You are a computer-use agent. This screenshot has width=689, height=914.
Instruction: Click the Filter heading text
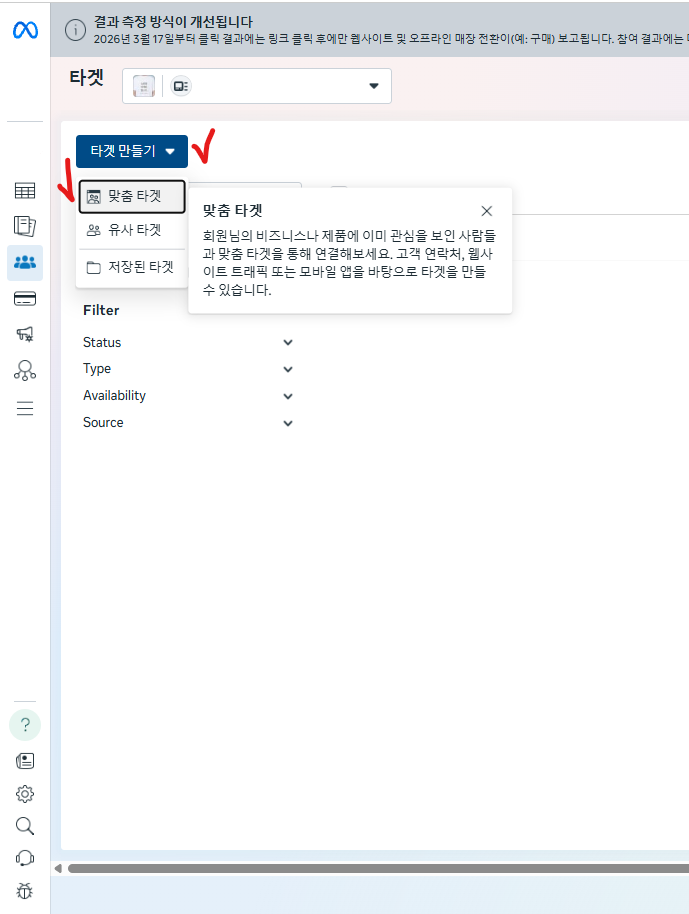pos(101,310)
